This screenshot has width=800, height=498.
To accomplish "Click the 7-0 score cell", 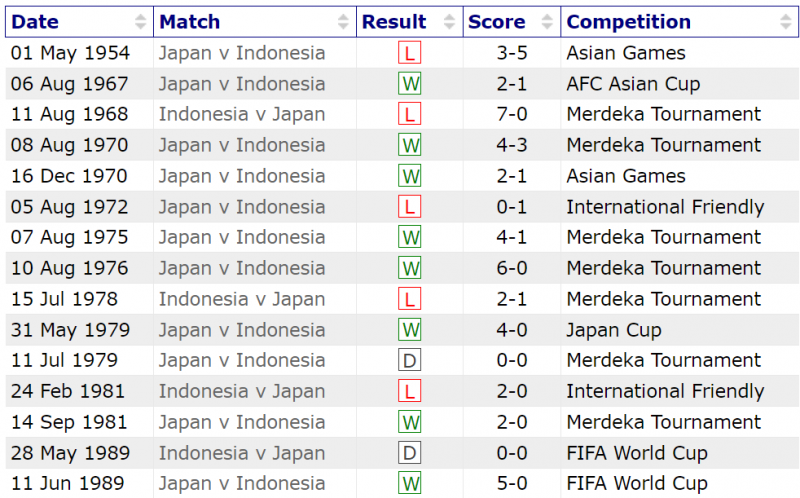I will pyautogui.click(x=512, y=114).
